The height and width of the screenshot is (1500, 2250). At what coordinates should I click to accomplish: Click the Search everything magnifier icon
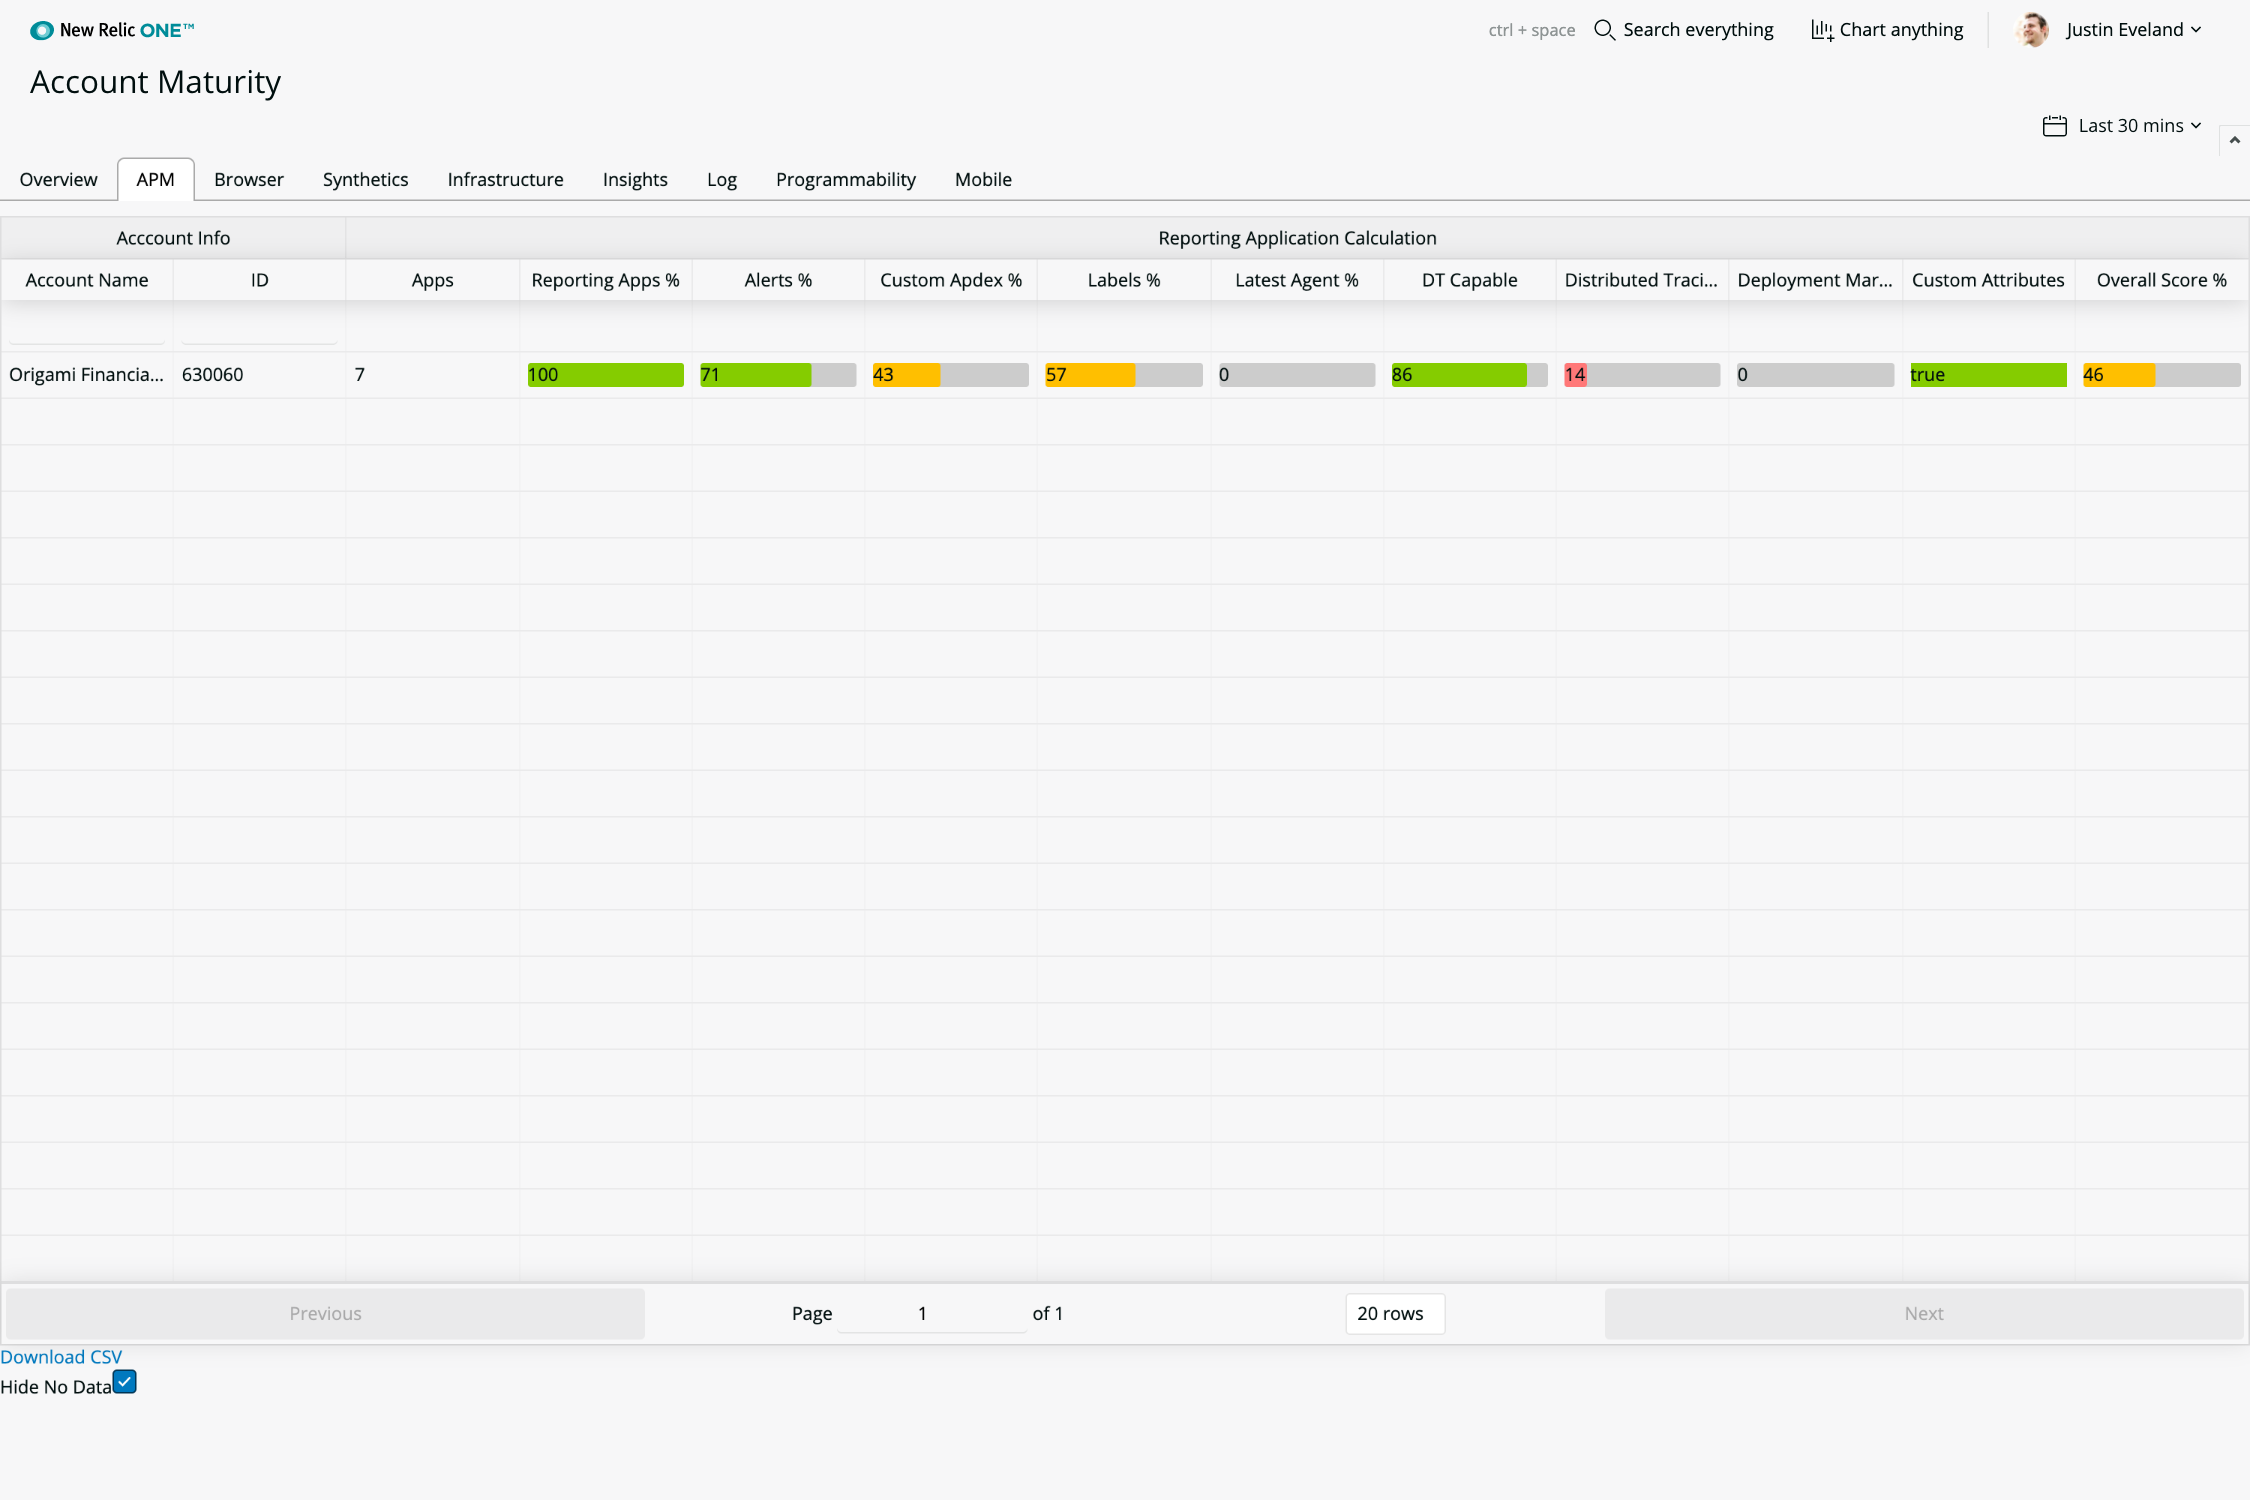pyautogui.click(x=1604, y=30)
